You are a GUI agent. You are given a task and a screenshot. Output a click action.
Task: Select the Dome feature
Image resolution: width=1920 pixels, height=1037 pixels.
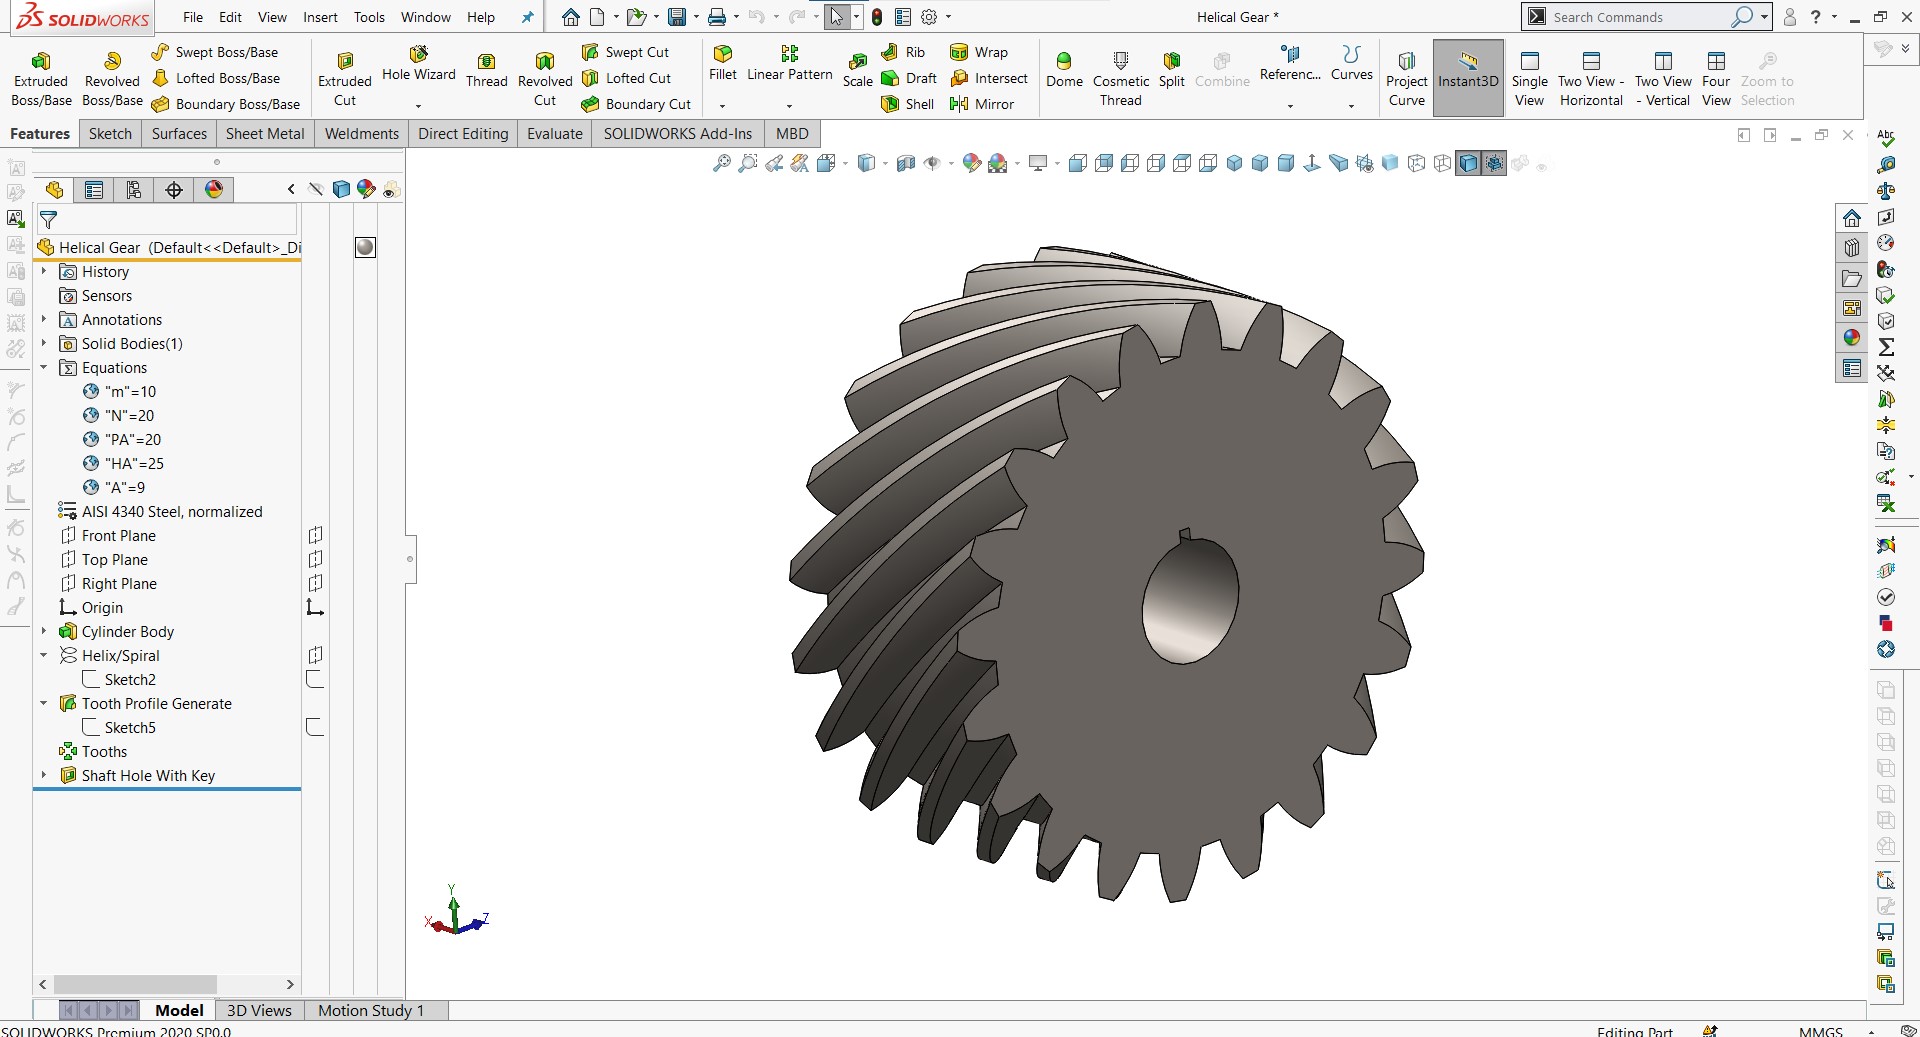point(1064,70)
